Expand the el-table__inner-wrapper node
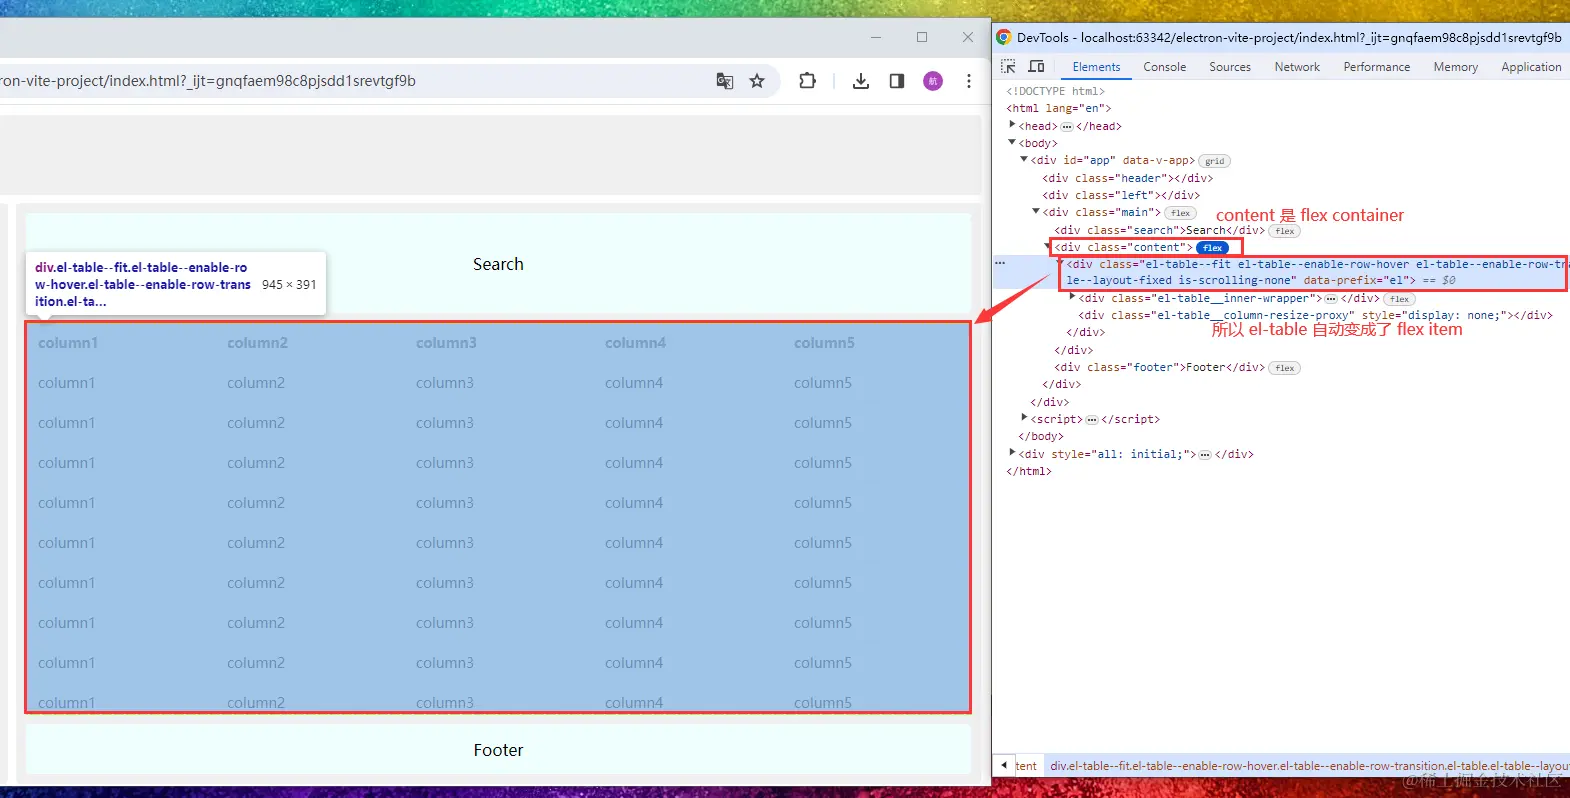The width and height of the screenshot is (1570, 798). [x=1072, y=297]
